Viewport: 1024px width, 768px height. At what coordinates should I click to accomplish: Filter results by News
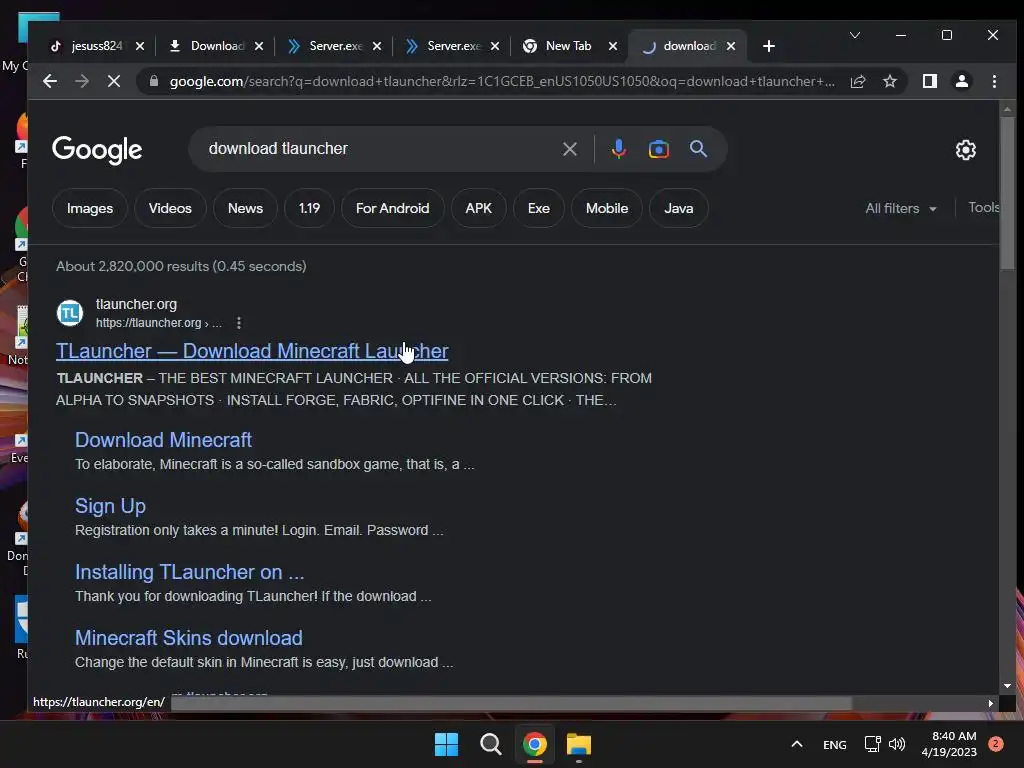245,208
